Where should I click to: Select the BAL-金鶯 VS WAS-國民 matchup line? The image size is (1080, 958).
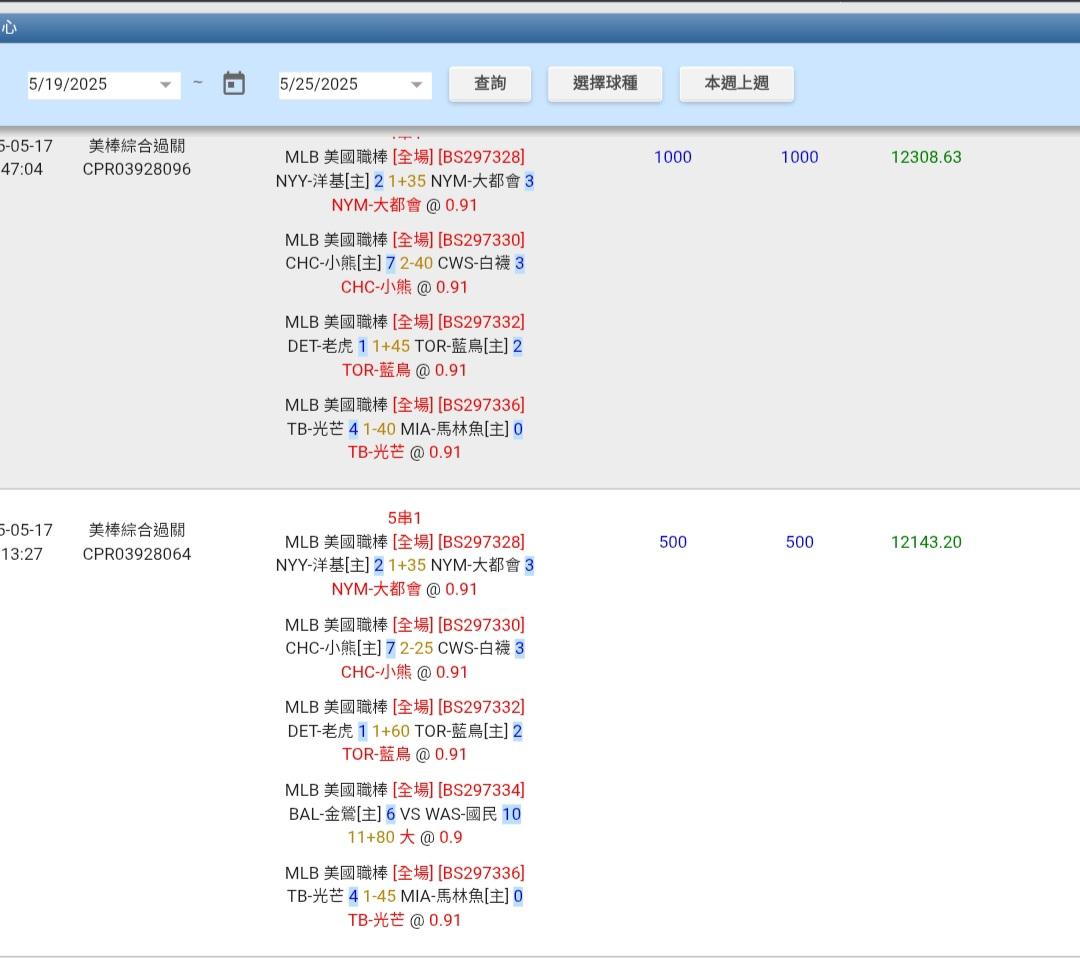[405, 814]
